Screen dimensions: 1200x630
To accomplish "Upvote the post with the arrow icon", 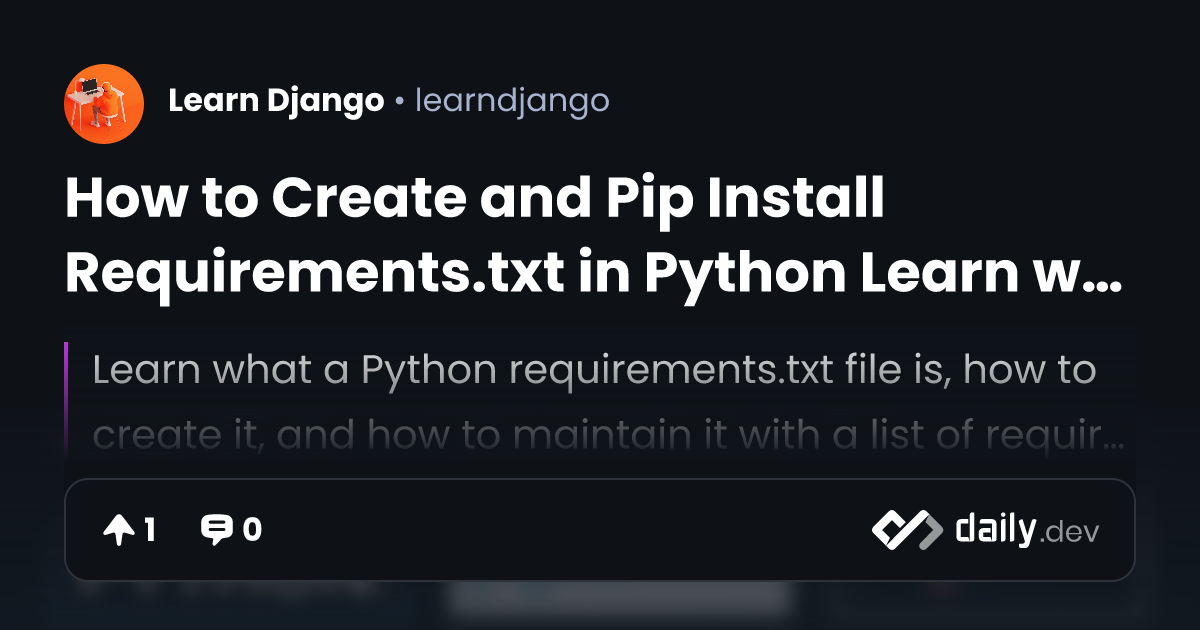I will tap(118, 530).
